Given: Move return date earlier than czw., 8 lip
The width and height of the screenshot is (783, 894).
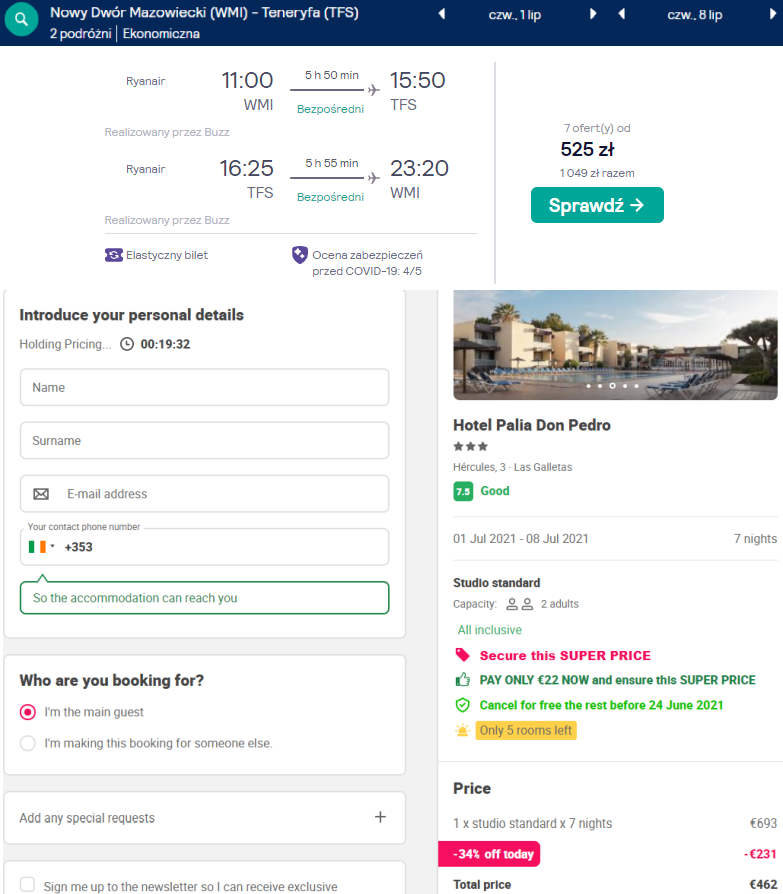Looking at the screenshot, I should pyautogui.click(x=622, y=14).
